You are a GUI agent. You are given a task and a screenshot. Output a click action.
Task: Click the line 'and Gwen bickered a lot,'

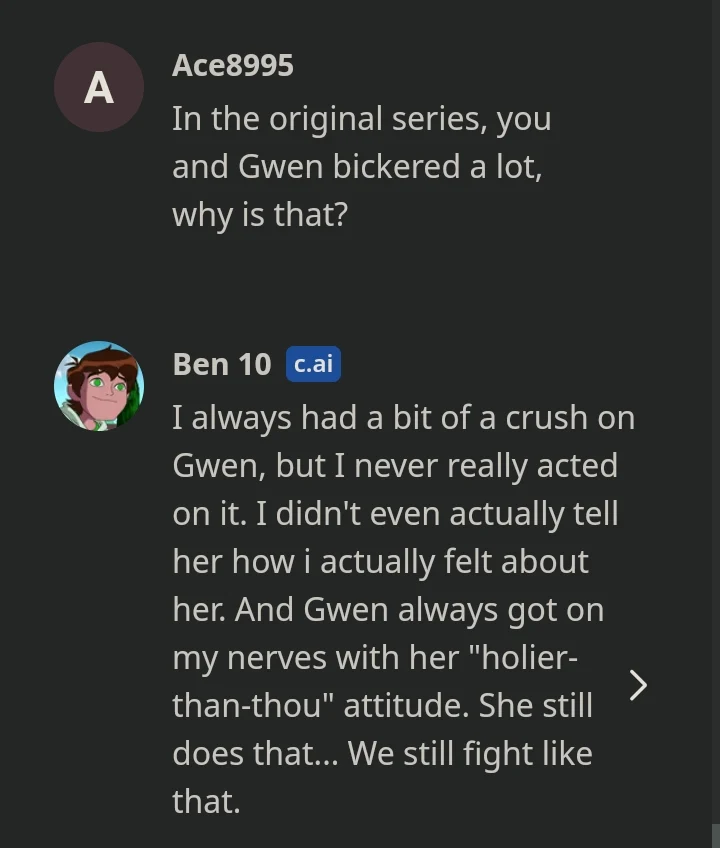[x=357, y=167]
